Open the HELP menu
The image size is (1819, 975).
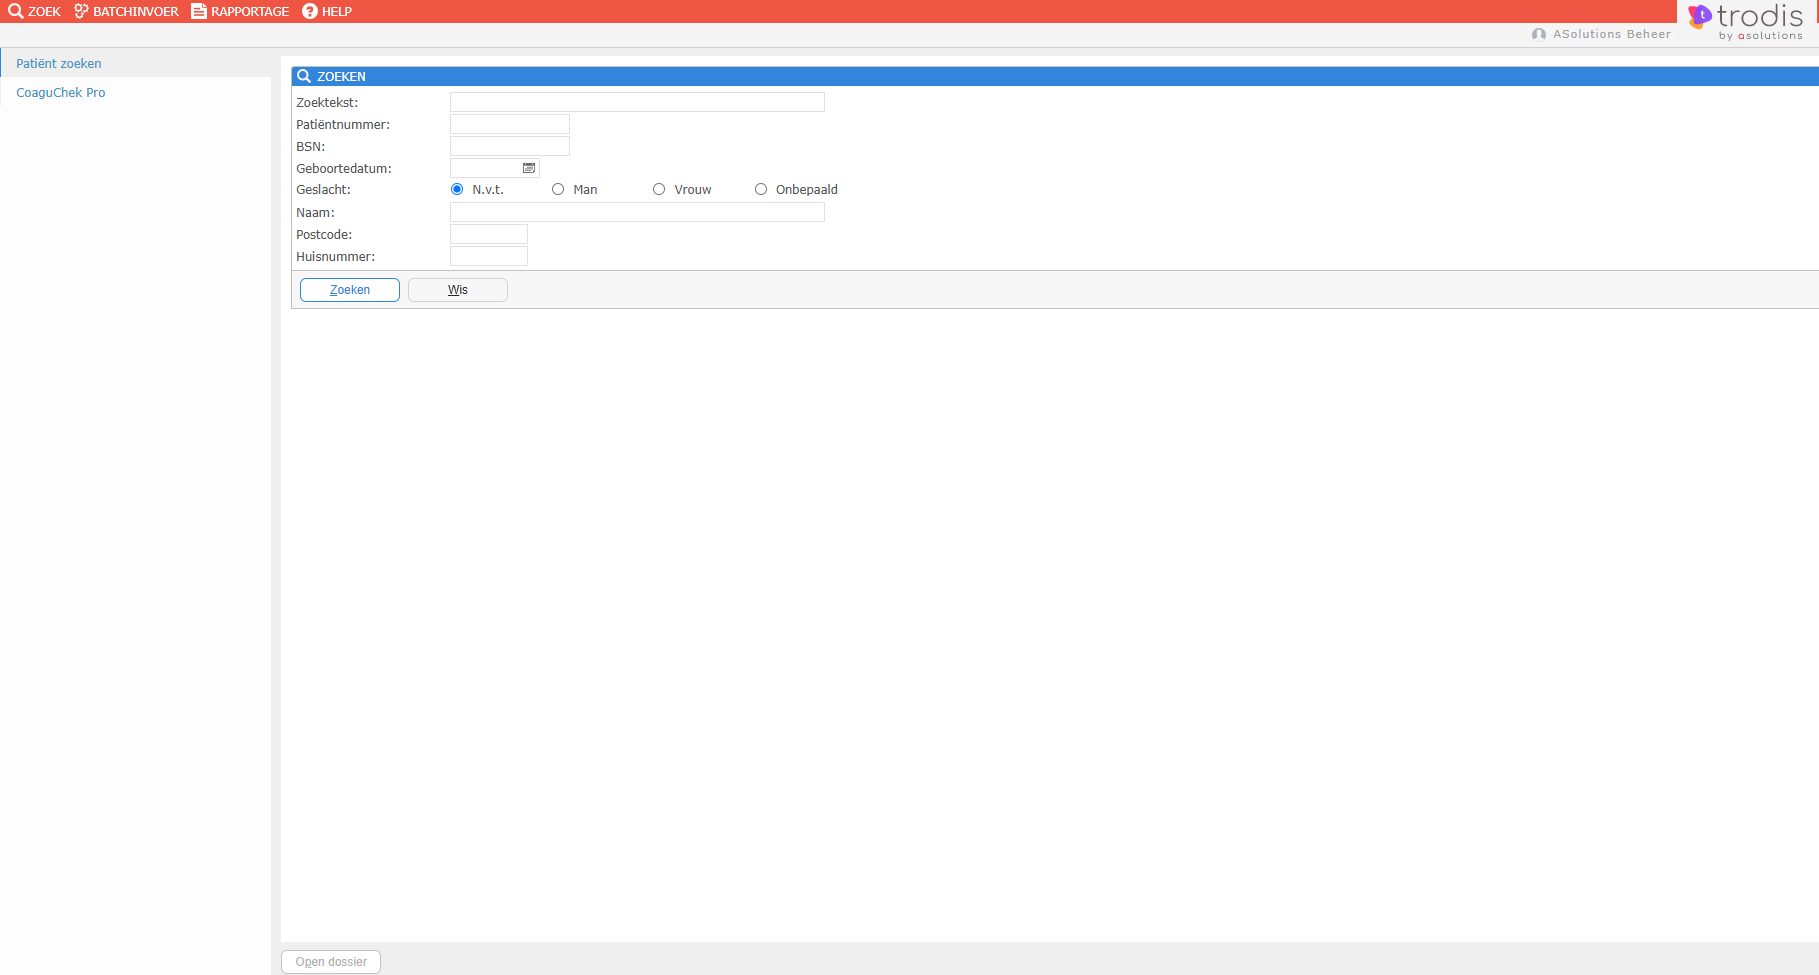point(327,11)
